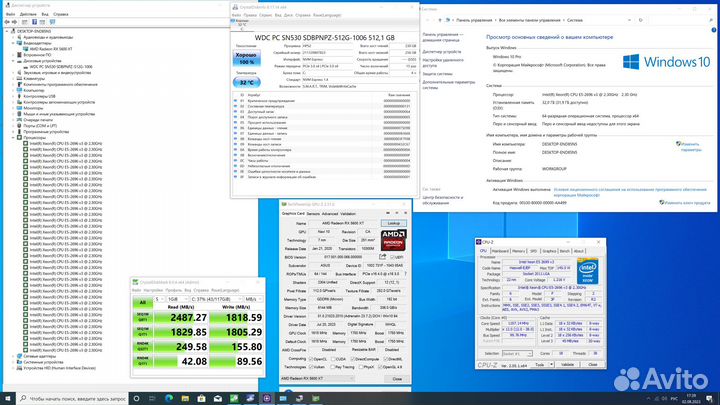Toggle the OpenGL 4.6 checkbox in GPU-Z
The height and width of the screenshot is (405, 720).
(380, 367)
